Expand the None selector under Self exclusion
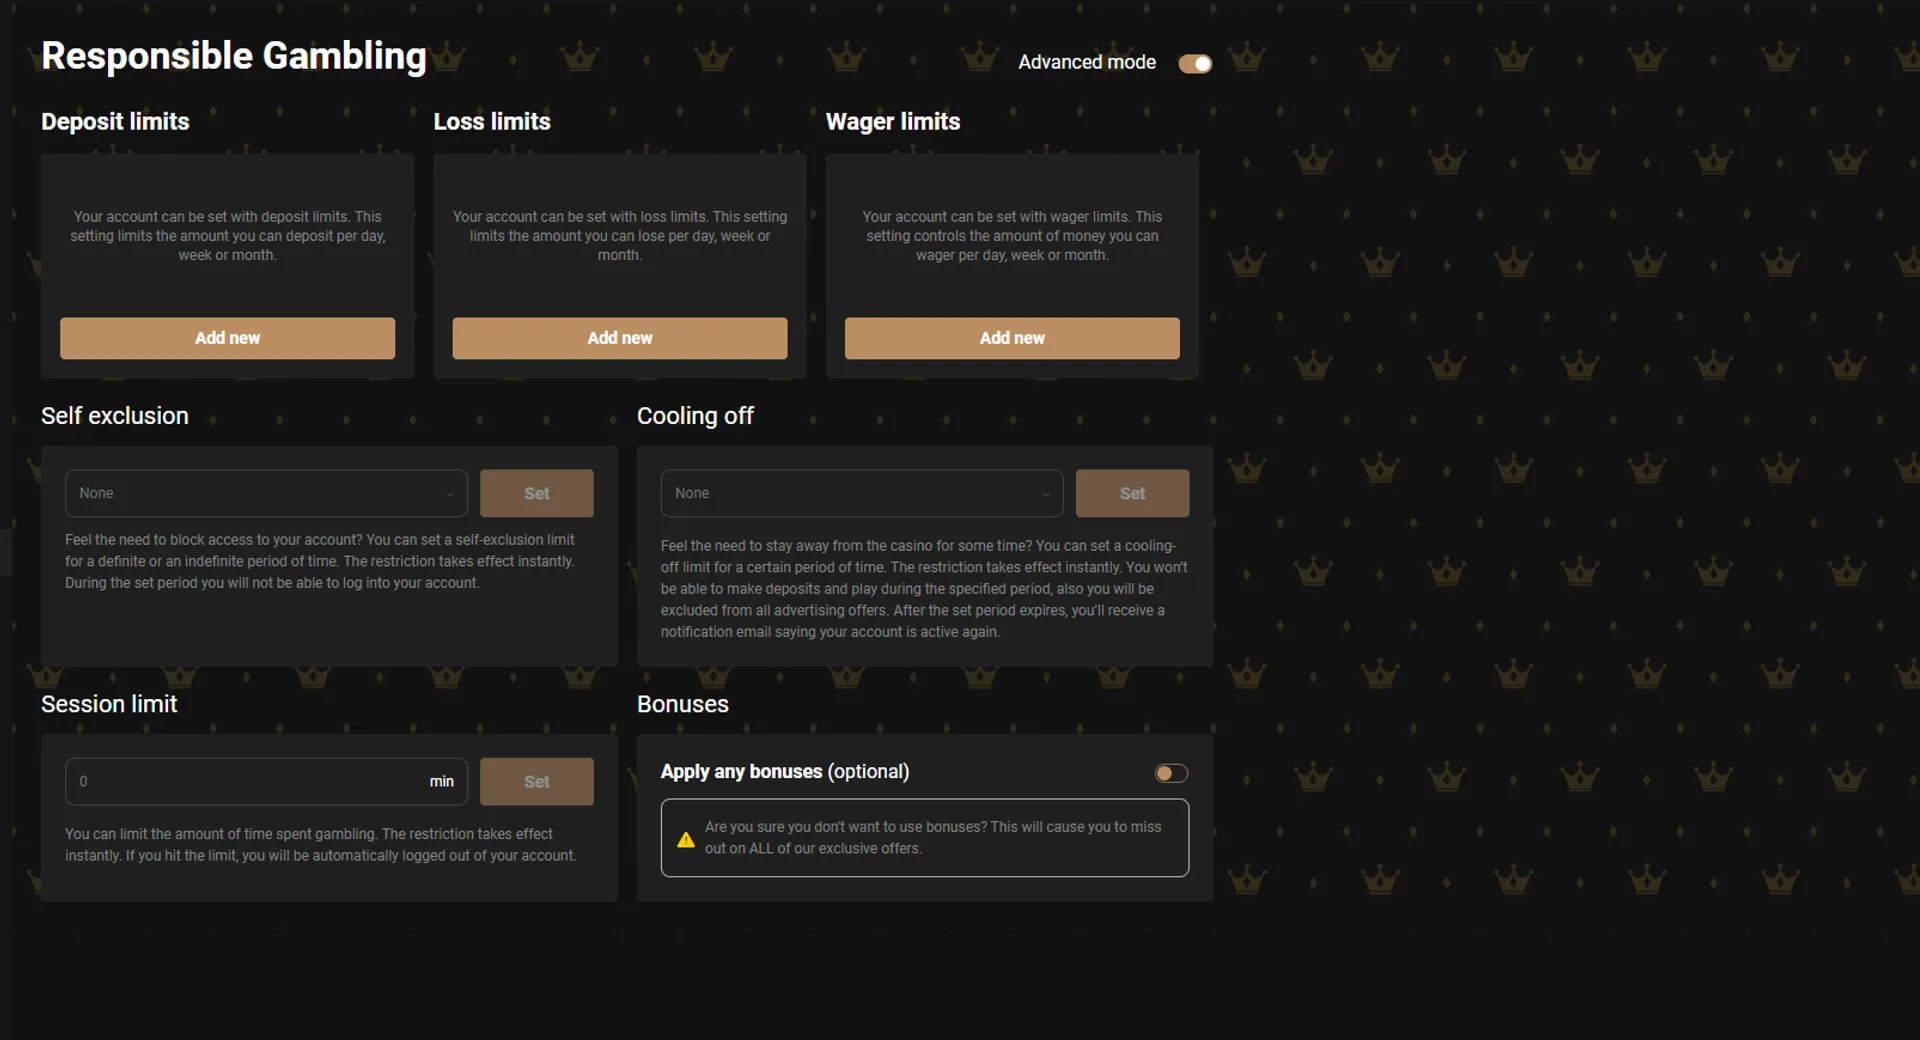The image size is (1920, 1040). [x=265, y=493]
